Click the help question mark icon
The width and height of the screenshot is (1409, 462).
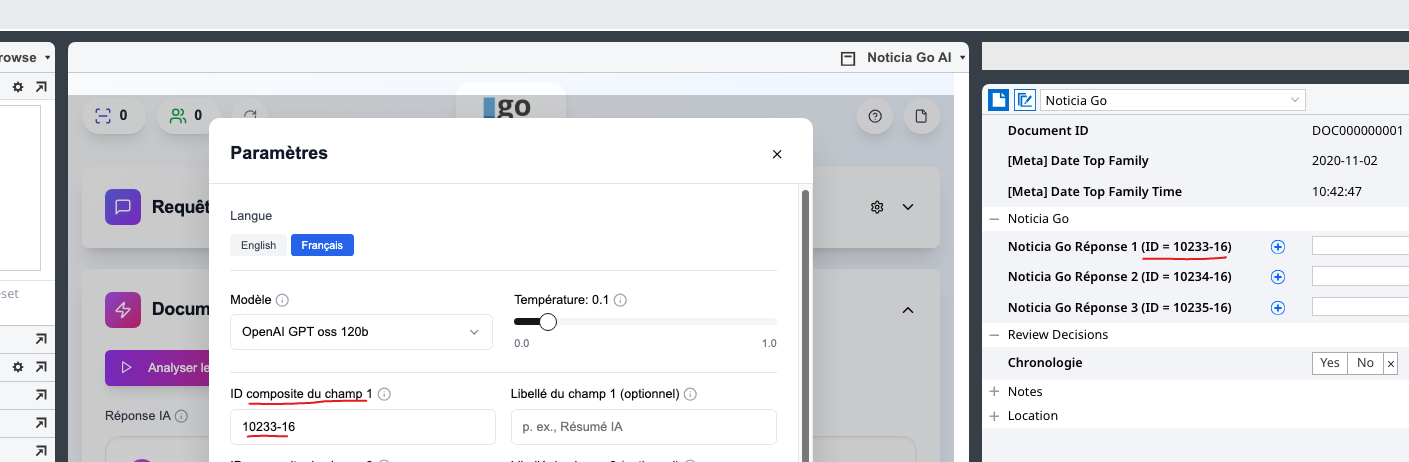(x=875, y=116)
